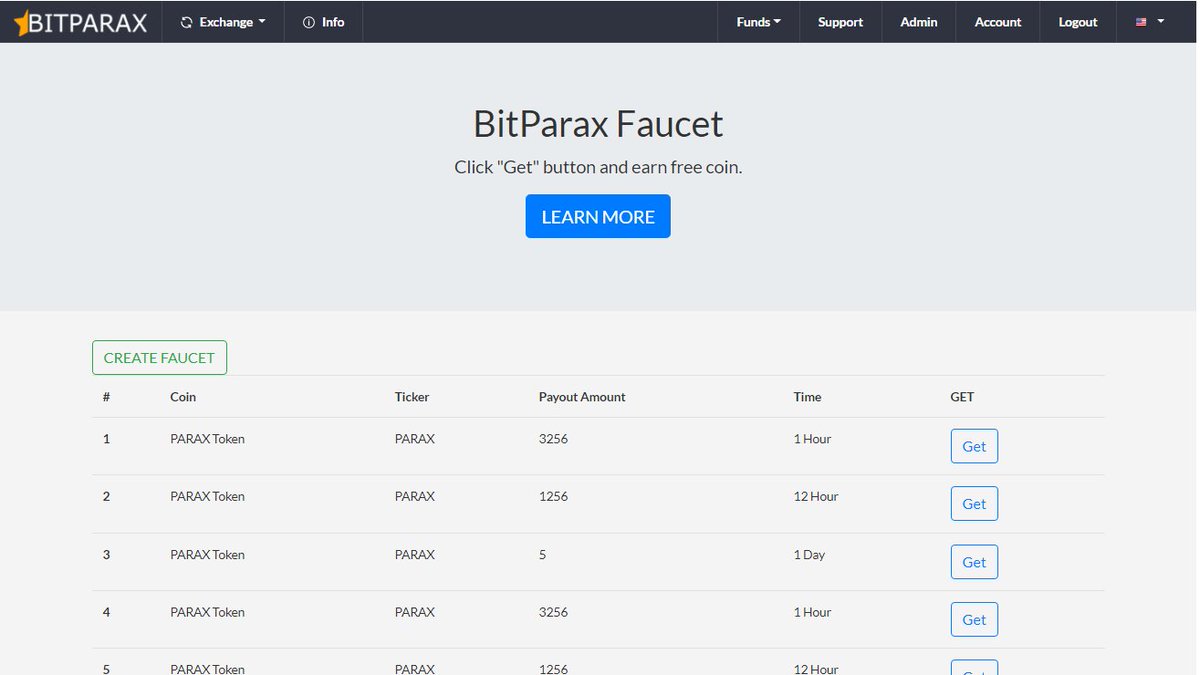Screen dimensions: 1200x675
Task: Click PARAX Token in row 3
Action: [207, 555]
